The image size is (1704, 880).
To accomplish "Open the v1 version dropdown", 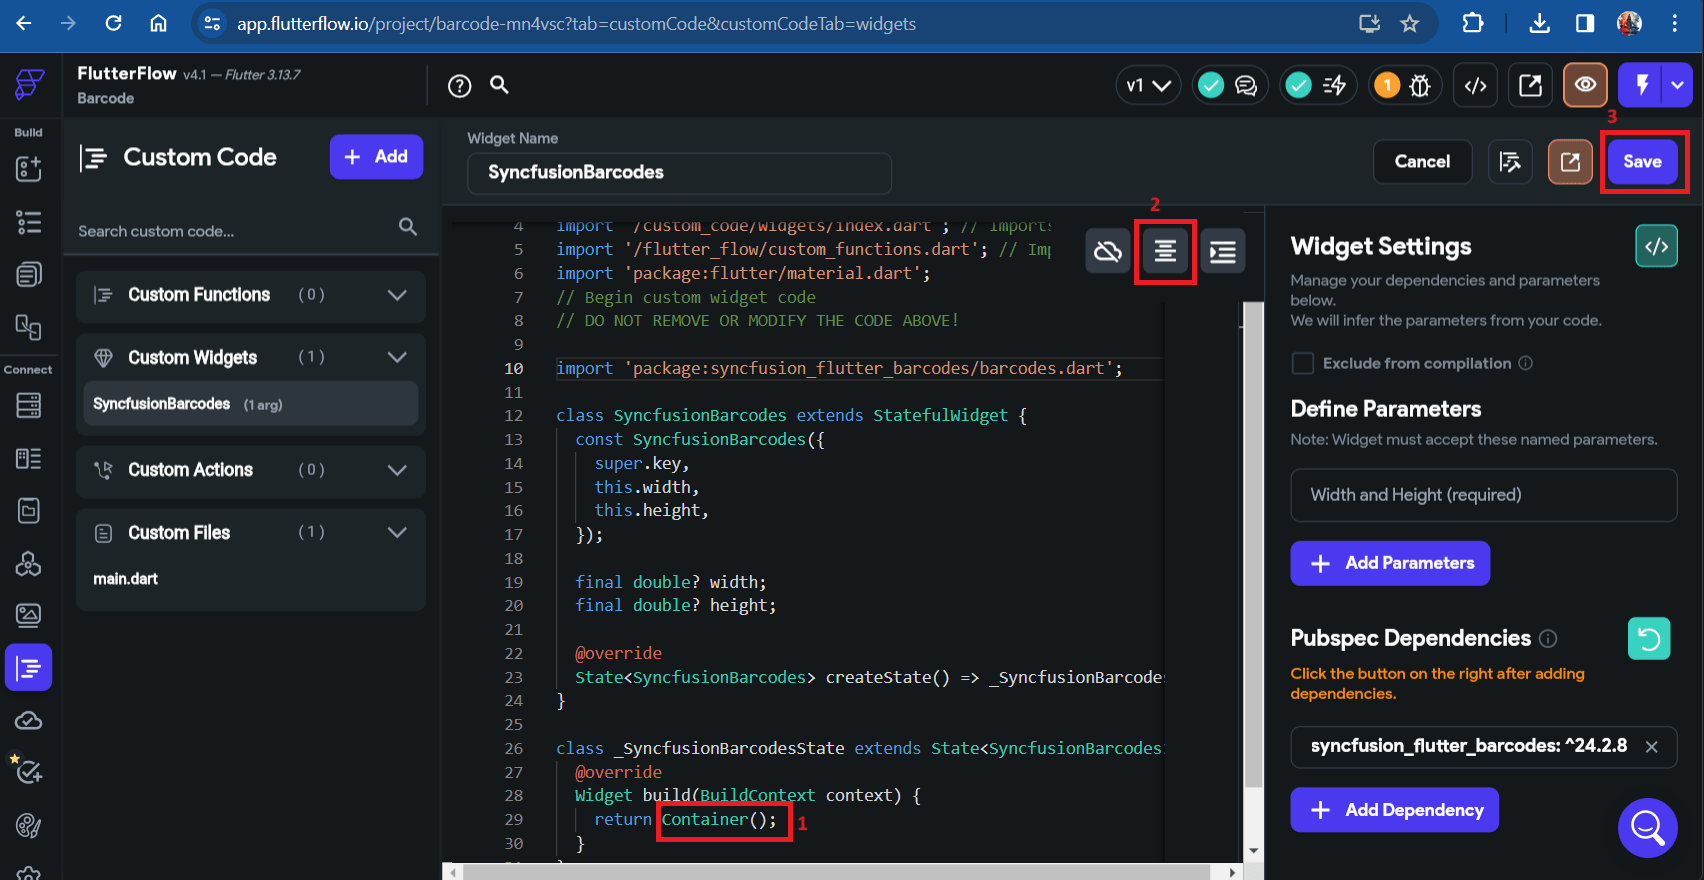I will [1148, 86].
